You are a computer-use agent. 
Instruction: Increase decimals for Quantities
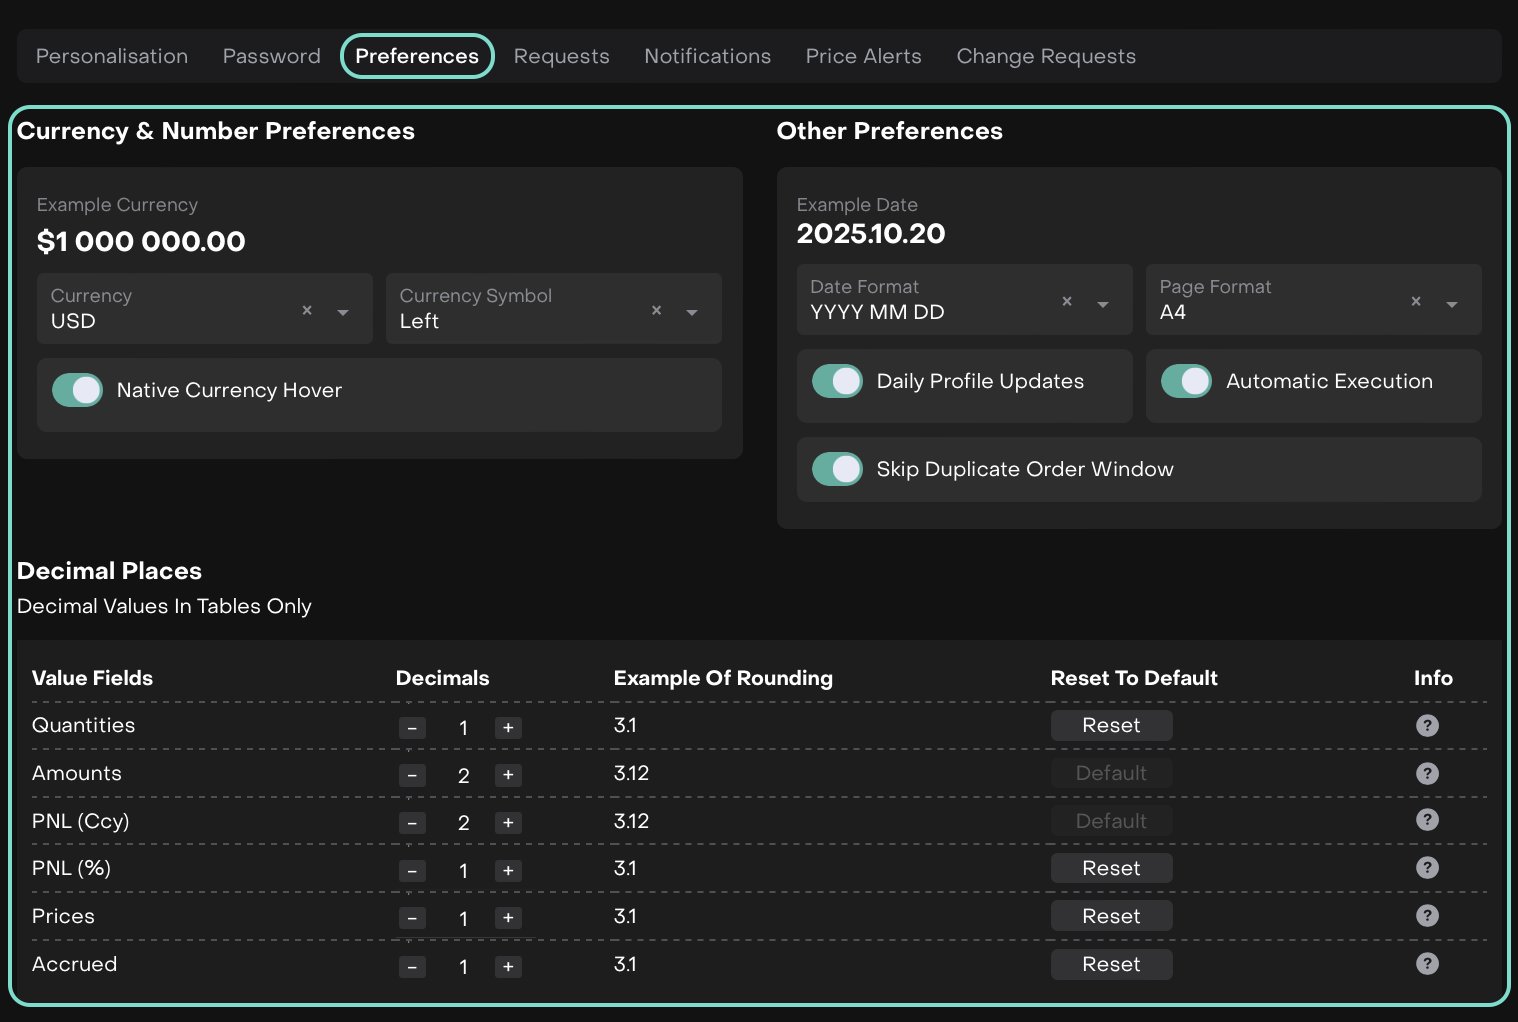click(508, 728)
